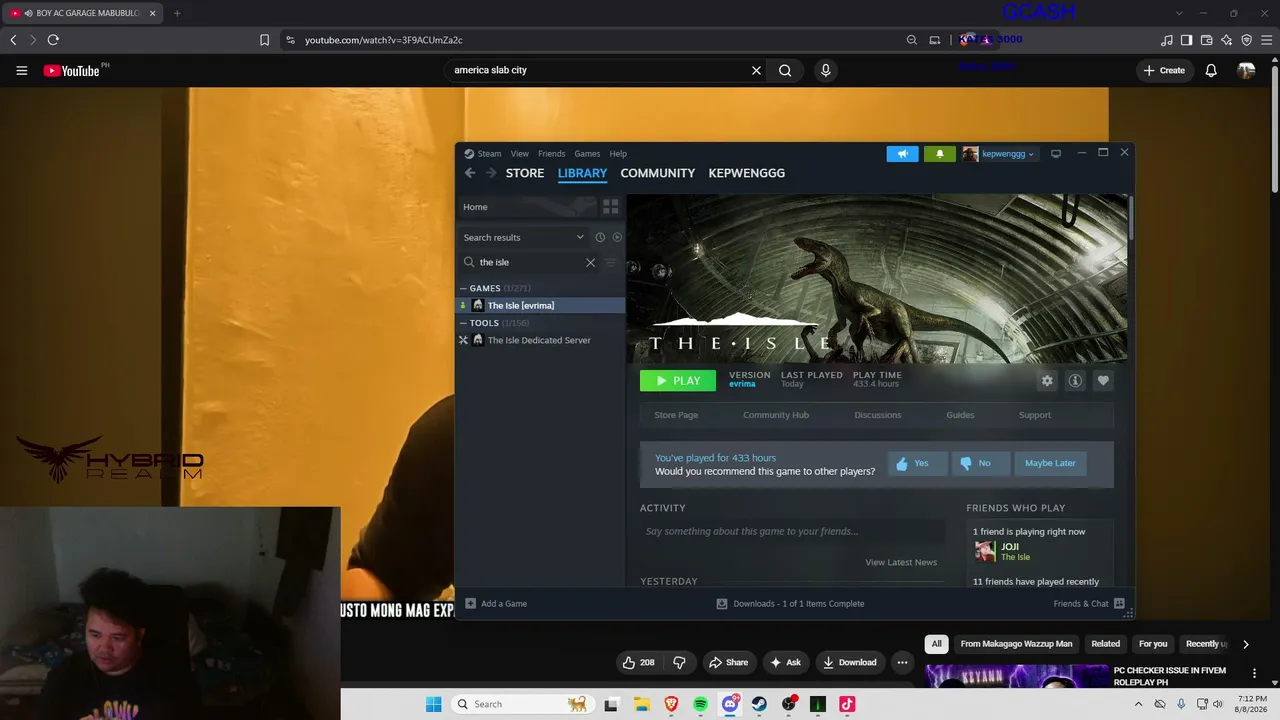Go to the Steam STORE tab
The image size is (1280, 720).
click(525, 173)
